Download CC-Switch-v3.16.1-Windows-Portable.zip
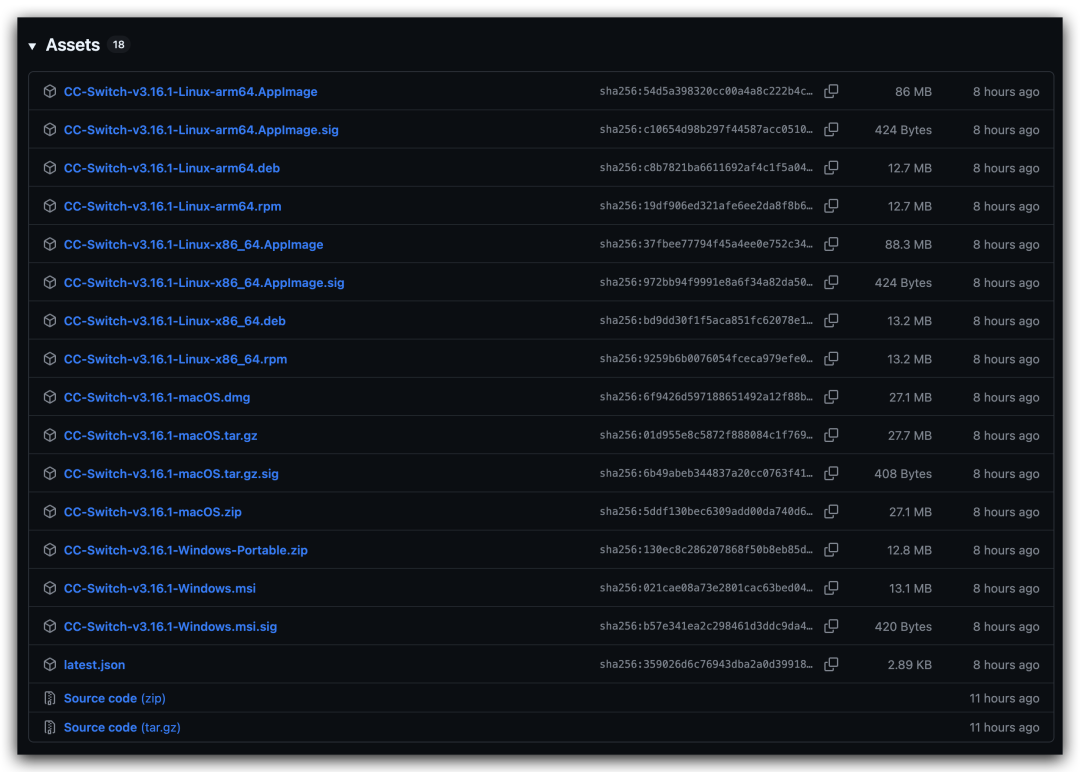The width and height of the screenshot is (1080, 772). 186,550
